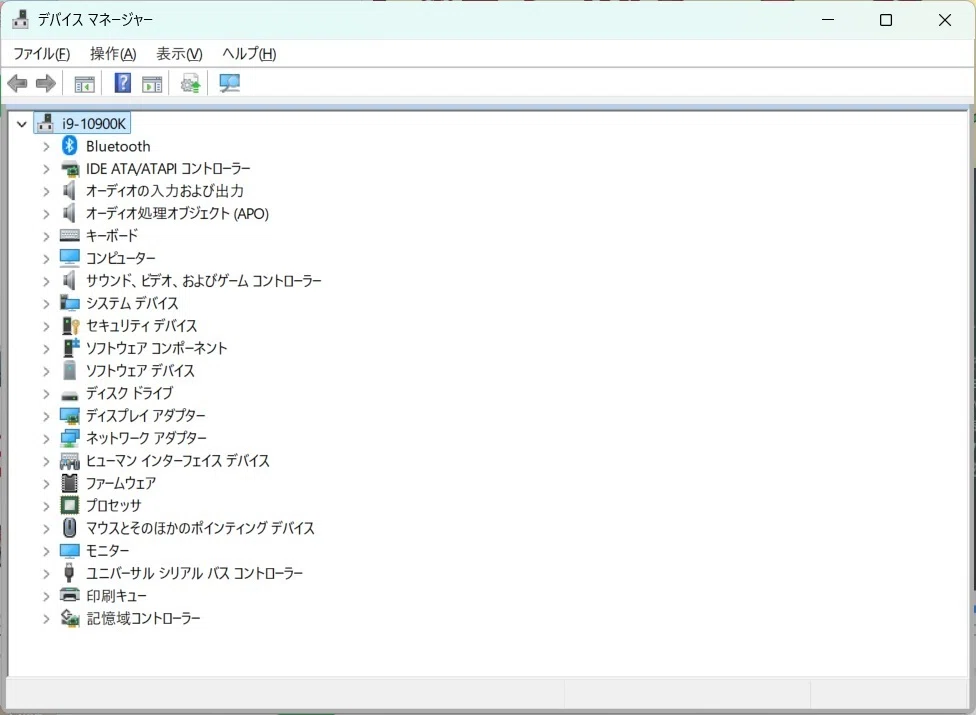The width and height of the screenshot is (976, 715).
Task: Expand the サウンド、ビデオ、およびゲーム コントローラー node
Action: point(46,281)
